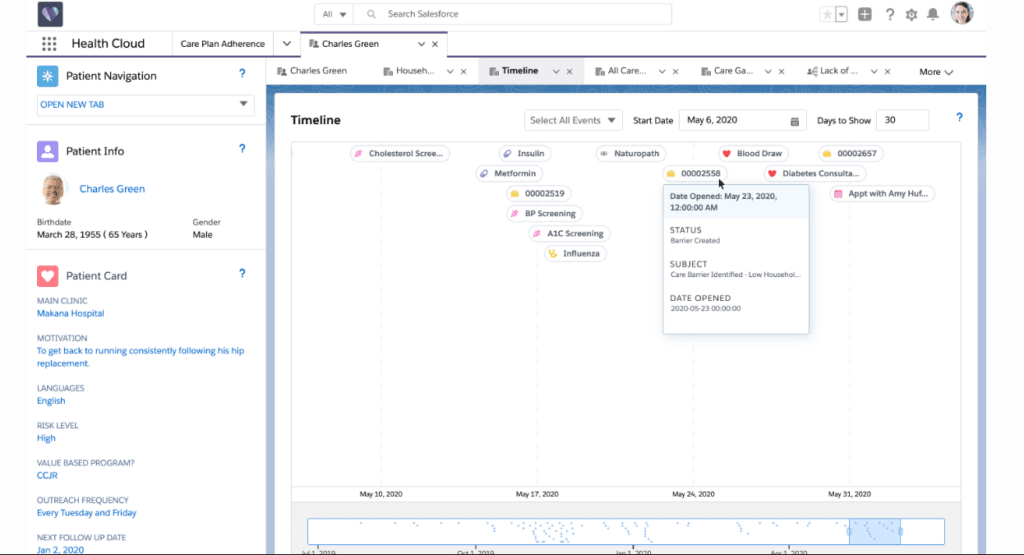This screenshot has width=1024, height=555.
Task: Open the Househ... subtab chevron menu
Action: click(450, 71)
